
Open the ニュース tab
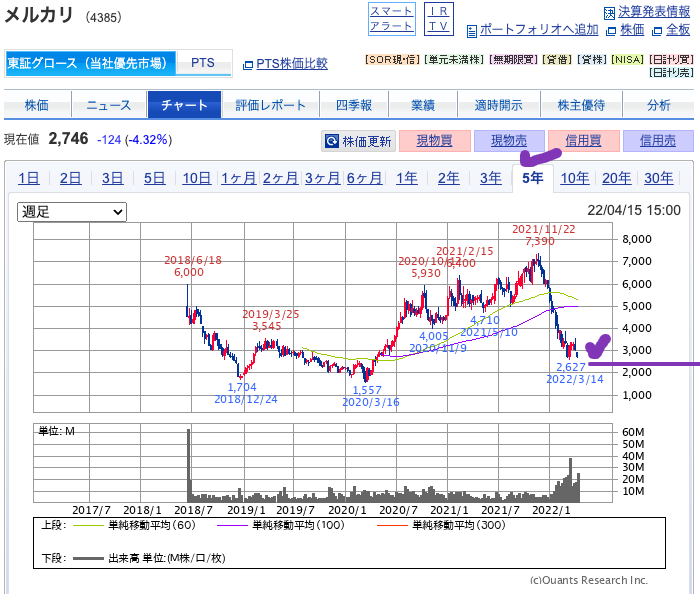pyautogui.click(x=109, y=105)
